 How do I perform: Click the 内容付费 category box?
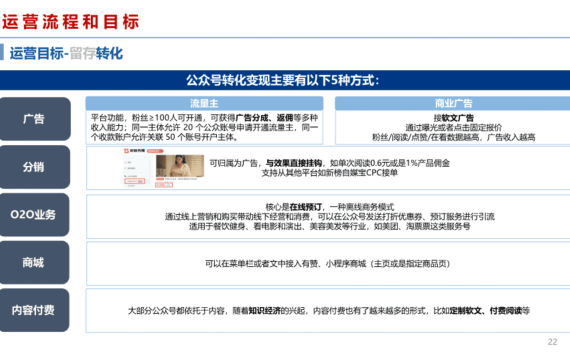coord(34,310)
